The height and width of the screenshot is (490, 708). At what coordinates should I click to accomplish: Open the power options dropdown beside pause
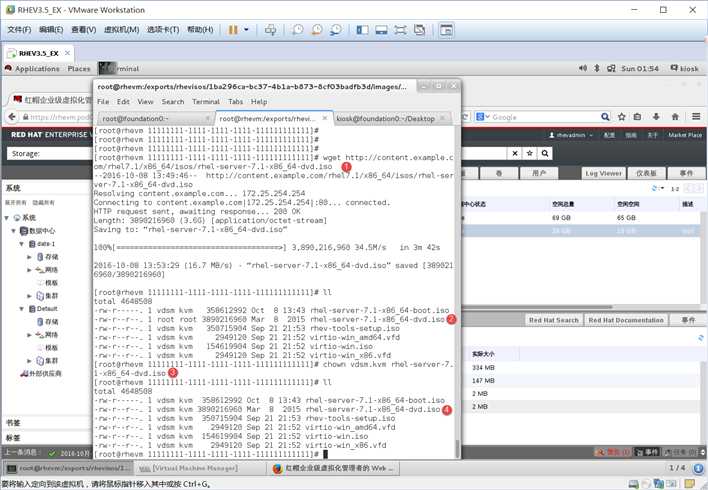[246, 30]
